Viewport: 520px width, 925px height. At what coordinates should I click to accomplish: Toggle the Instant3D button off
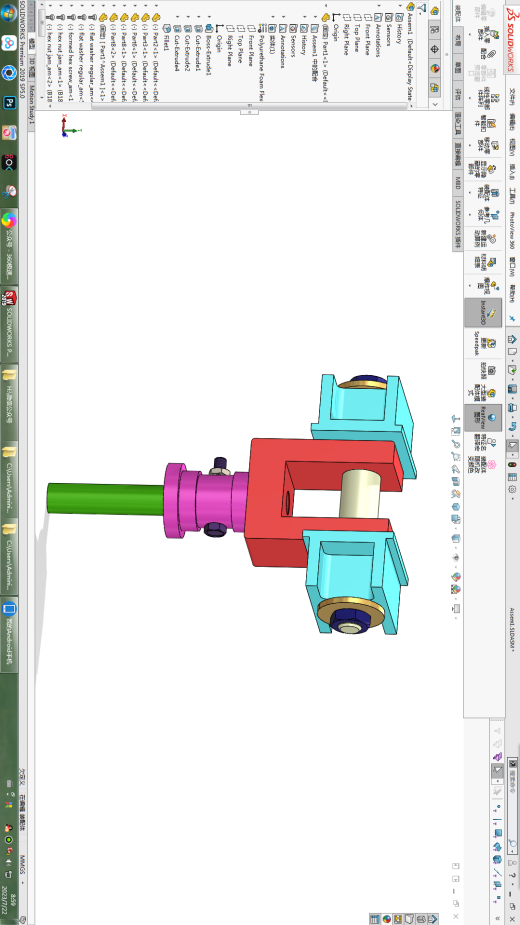[483, 313]
